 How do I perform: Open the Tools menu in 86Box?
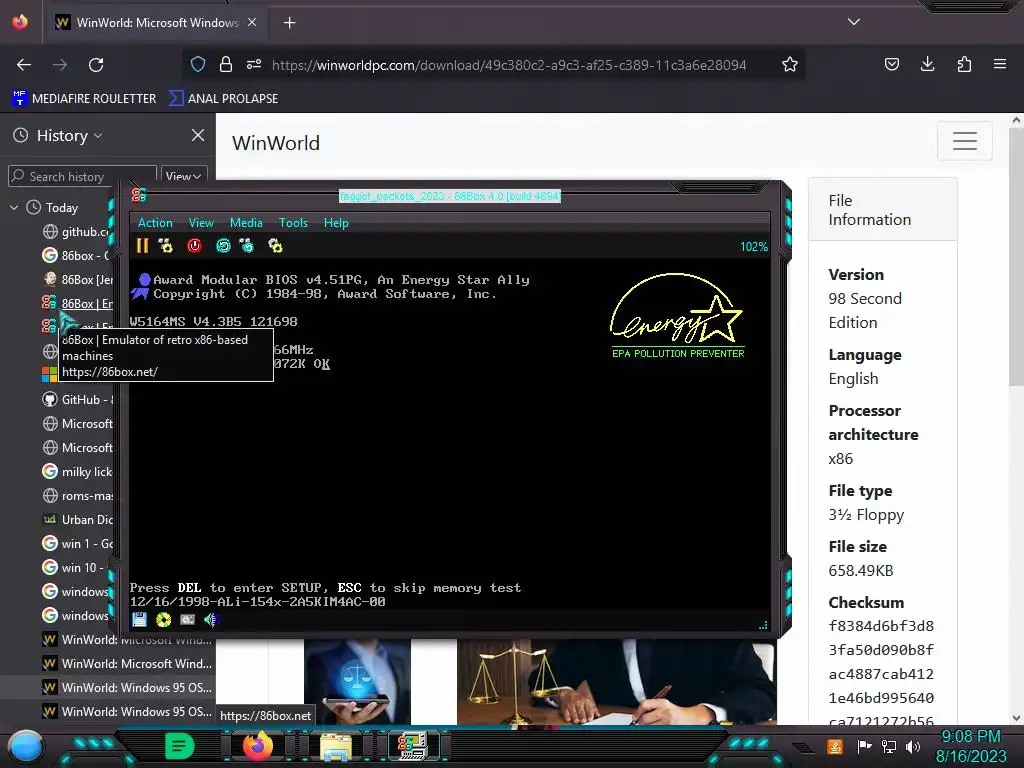[293, 223]
